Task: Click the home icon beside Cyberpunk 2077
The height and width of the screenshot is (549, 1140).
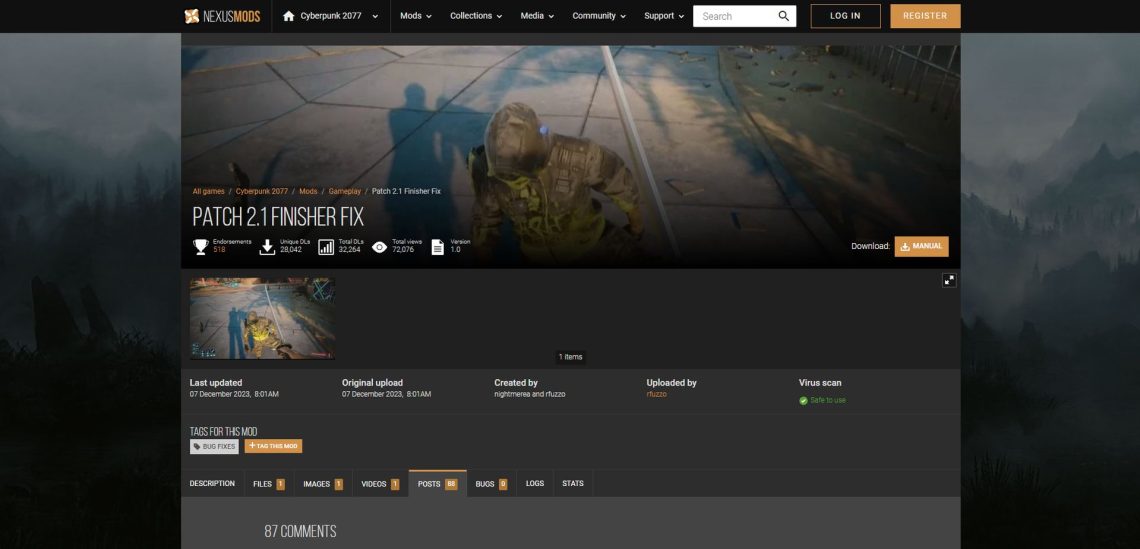Action: click(289, 16)
